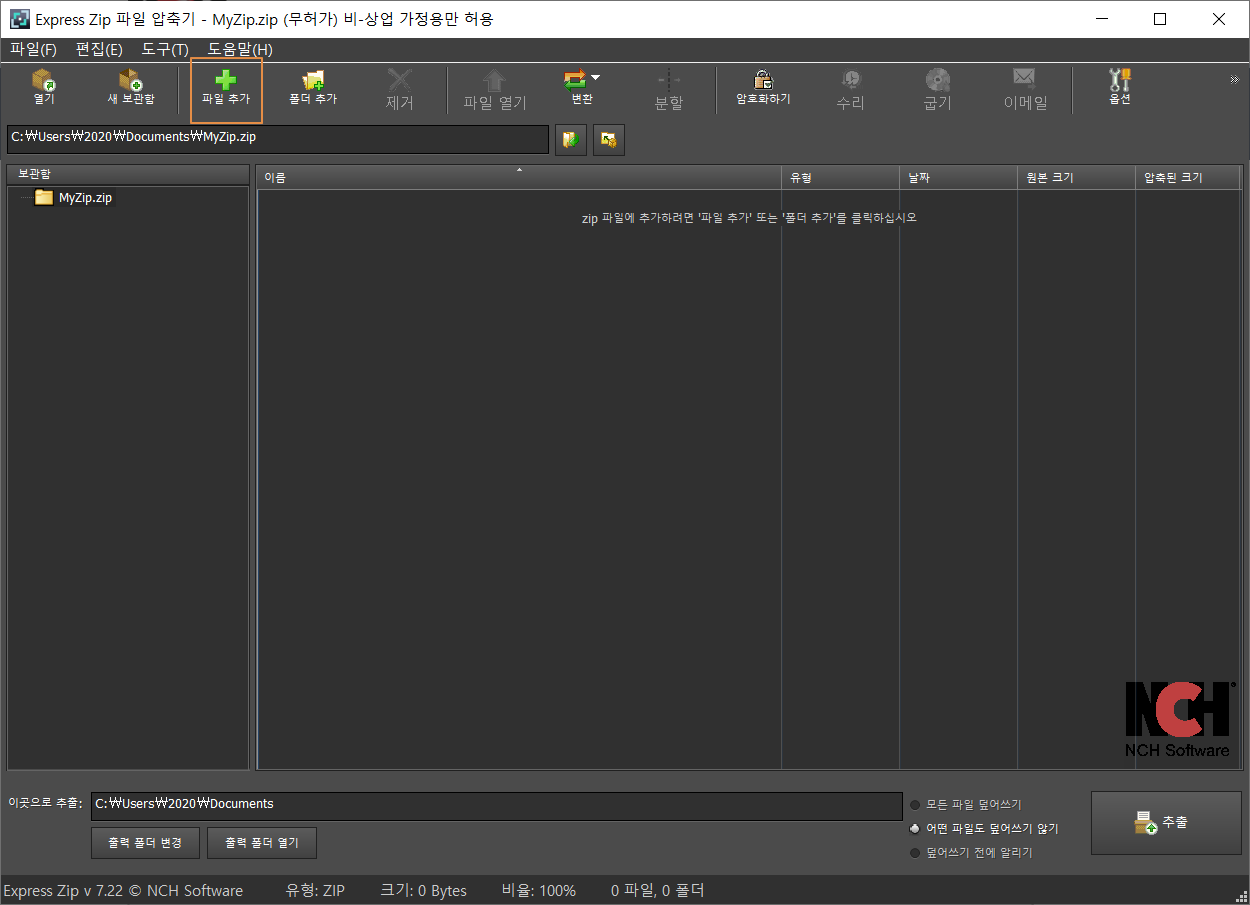Image resolution: width=1250 pixels, height=905 pixels.
Task: Click the 파일 열기 toolbar icon
Action: click(x=495, y=81)
